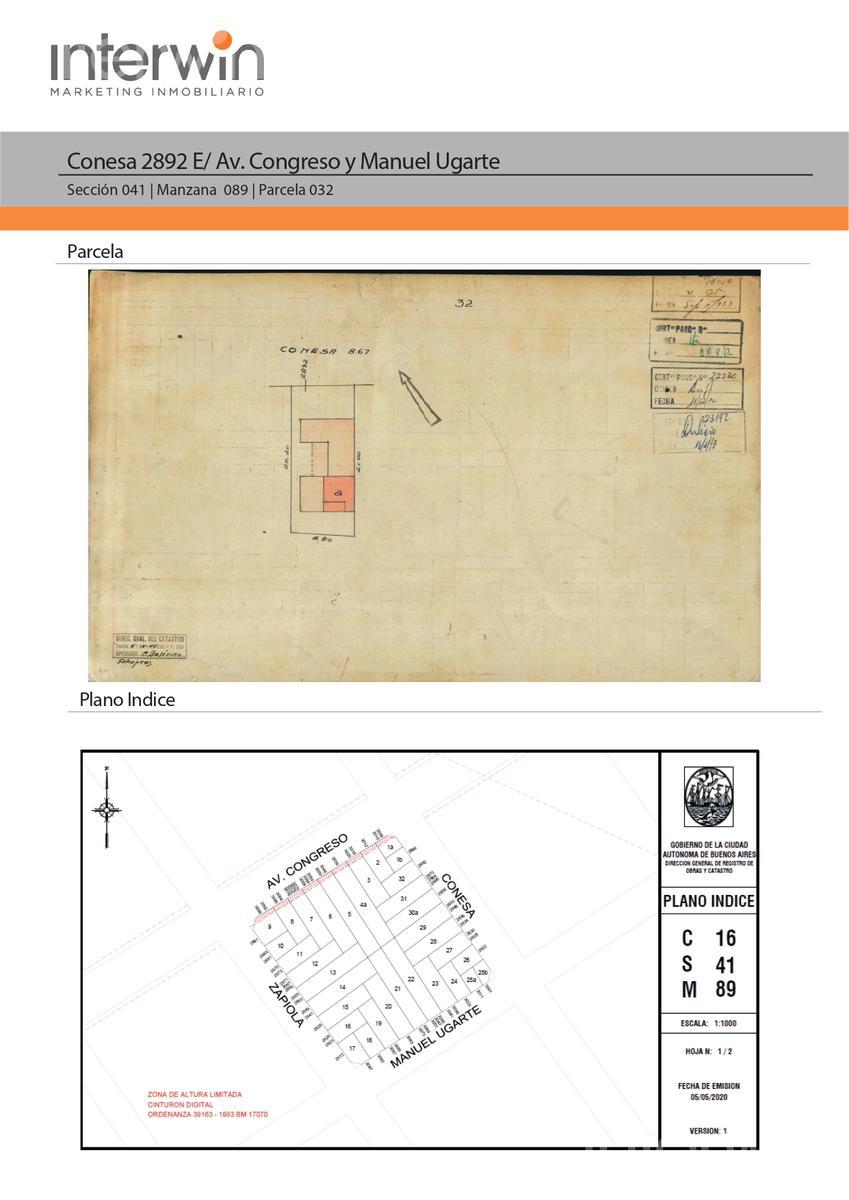Click lot '31' on the index map
The height and width of the screenshot is (1200, 849).
[x=404, y=899]
